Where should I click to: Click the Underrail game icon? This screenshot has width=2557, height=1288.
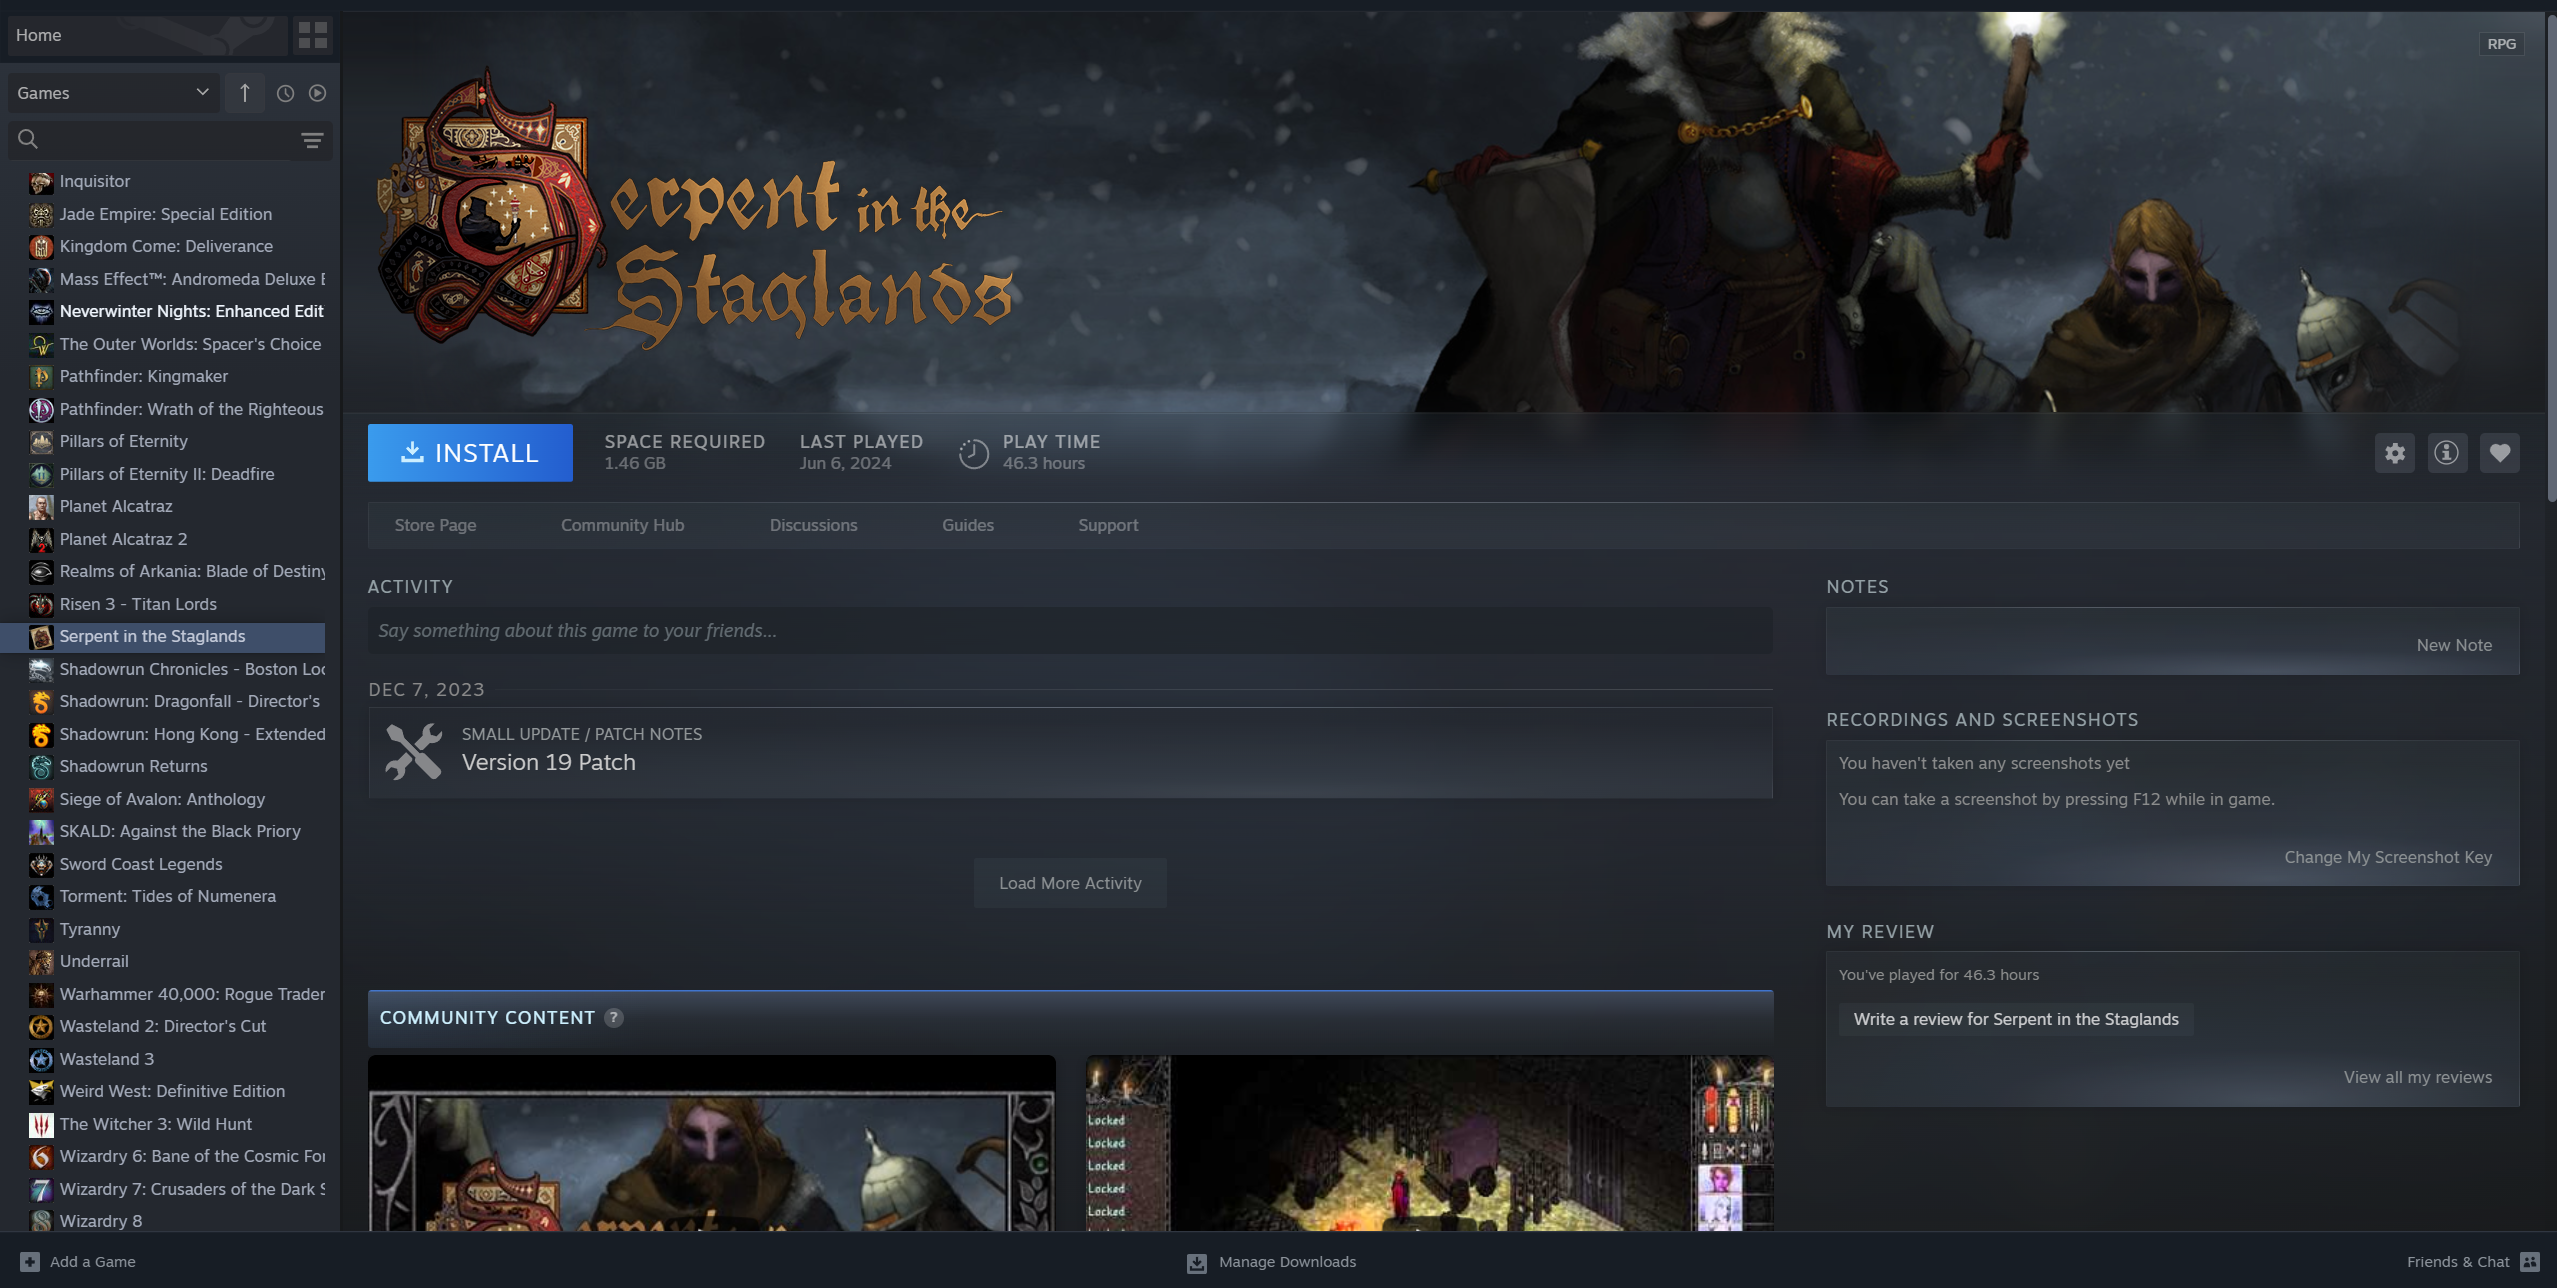click(41, 962)
